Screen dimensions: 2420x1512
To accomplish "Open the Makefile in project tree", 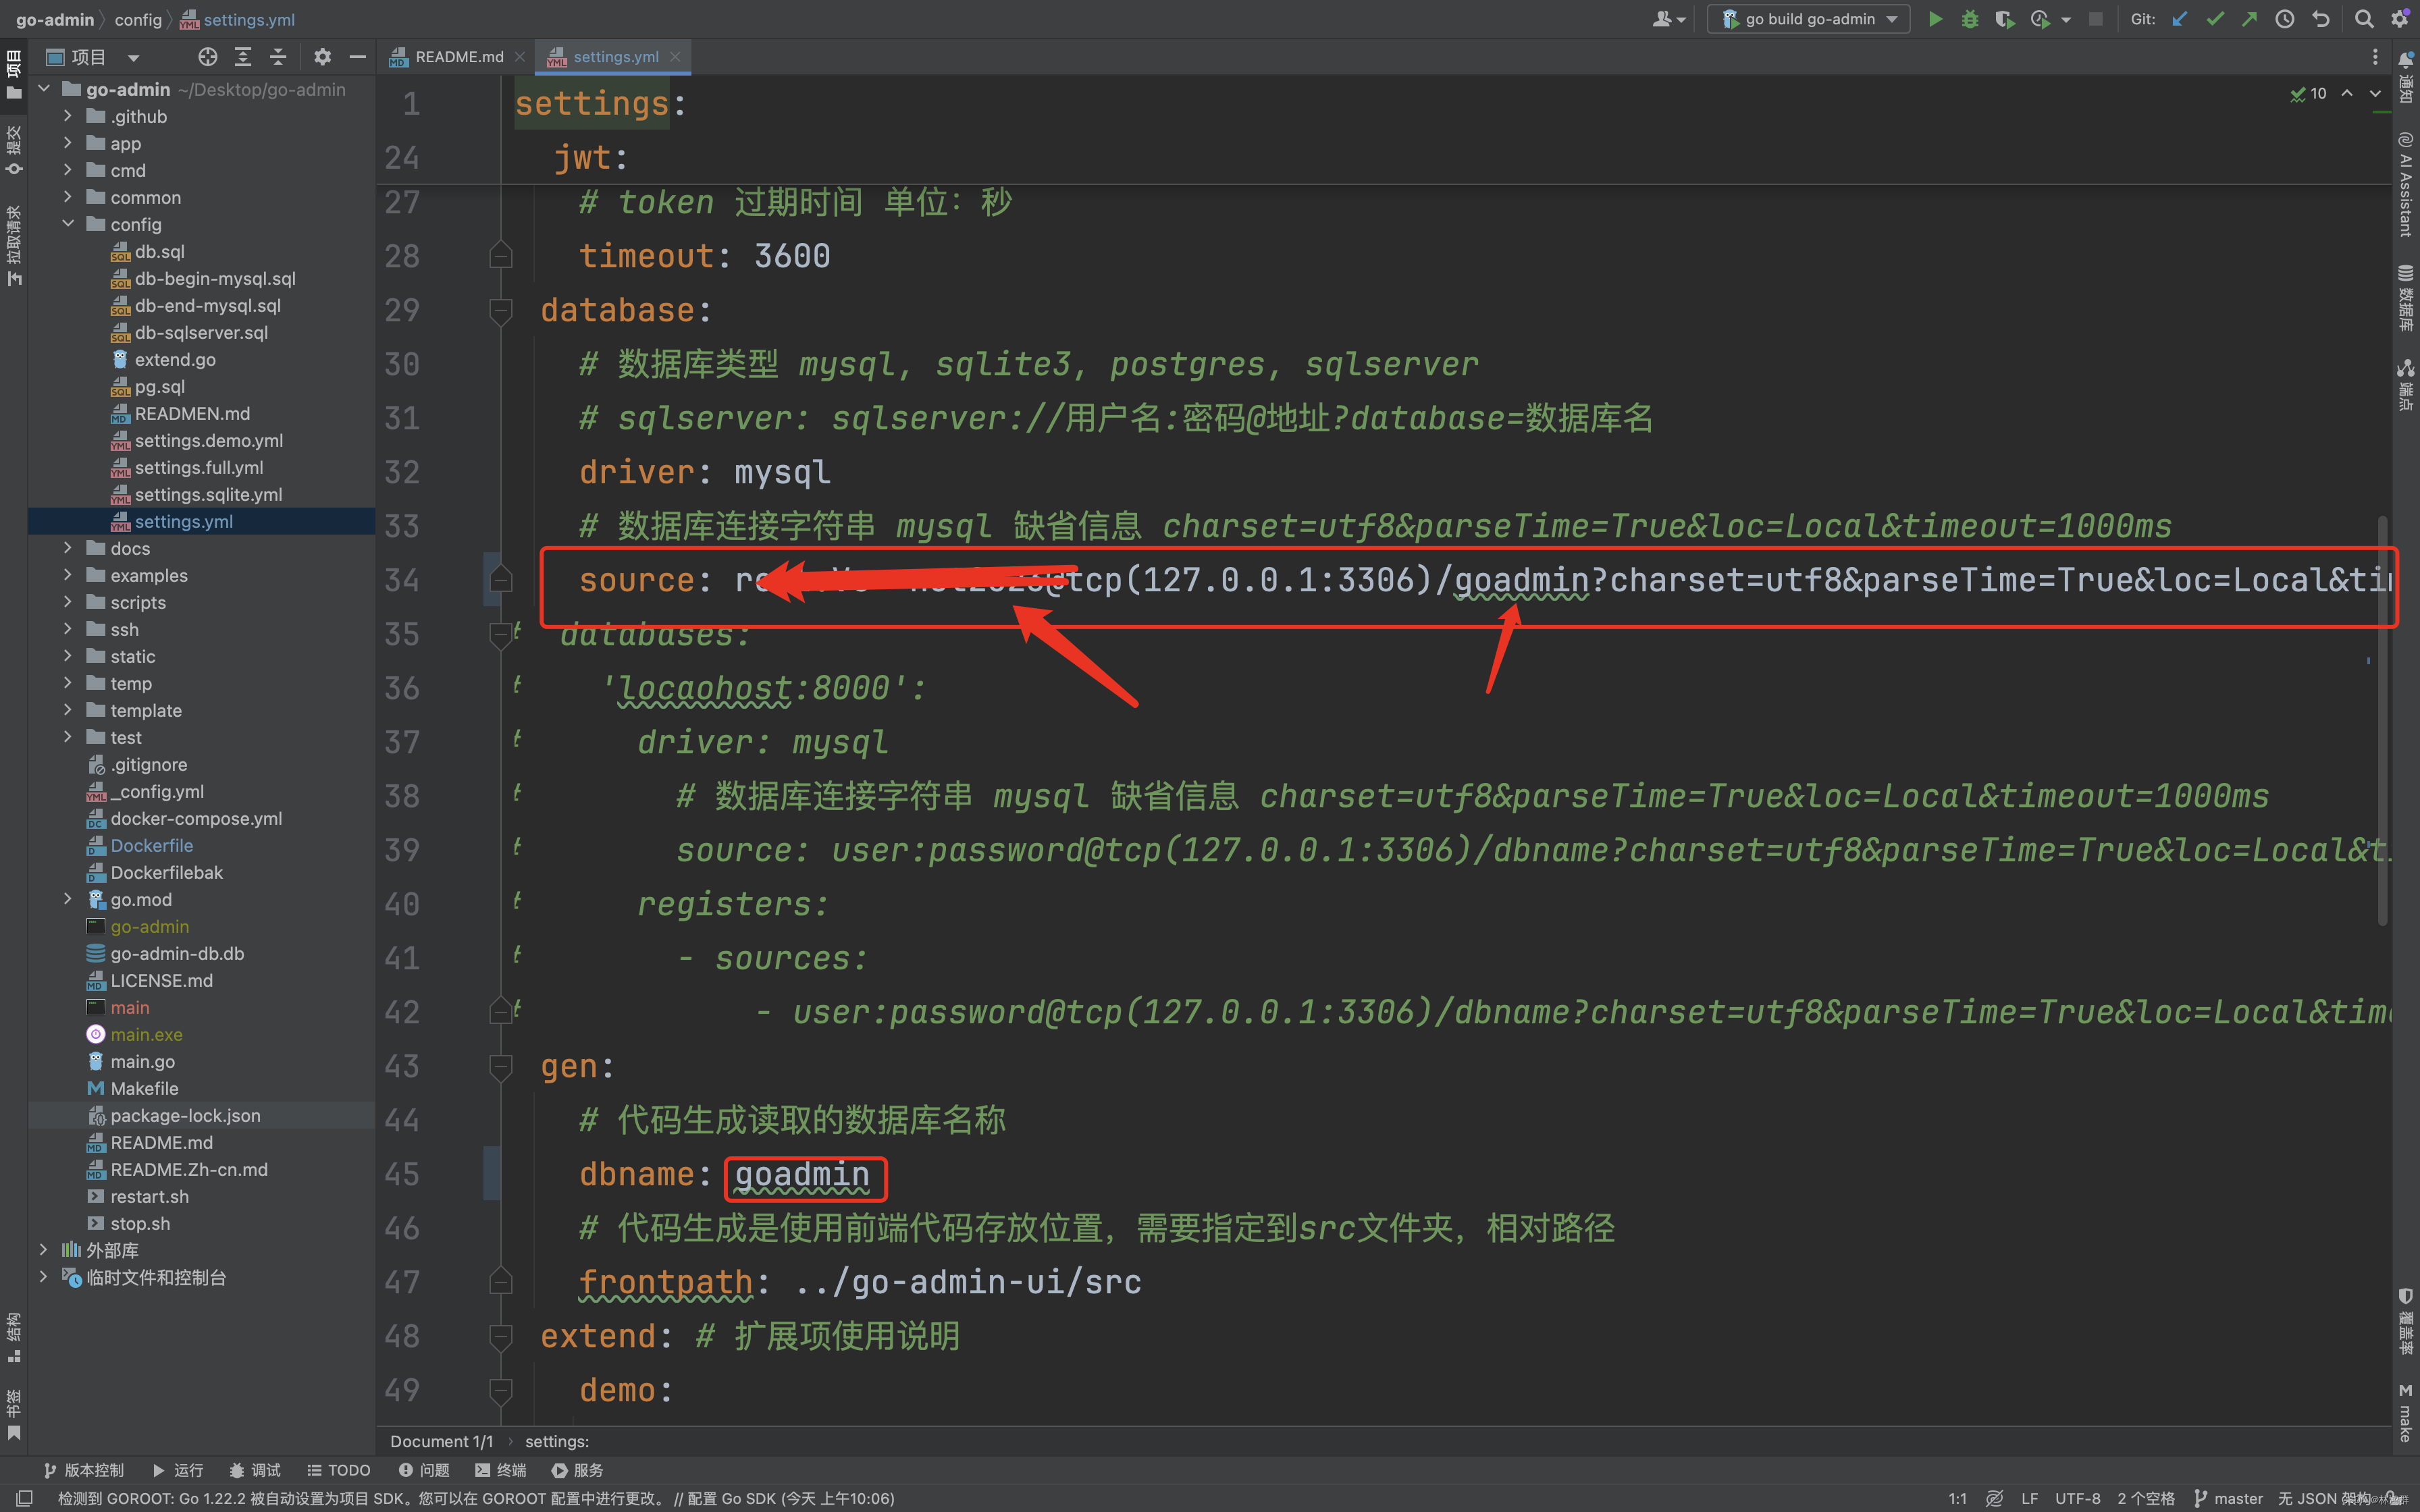I will [x=144, y=1088].
